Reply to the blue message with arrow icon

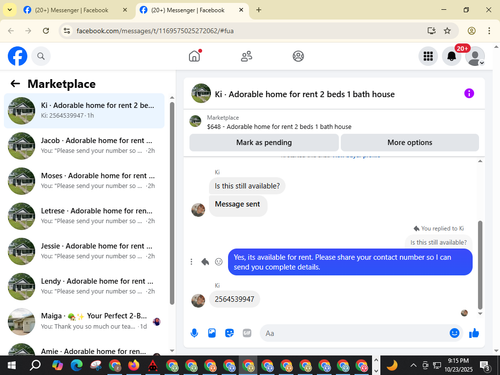pyautogui.click(x=205, y=262)
